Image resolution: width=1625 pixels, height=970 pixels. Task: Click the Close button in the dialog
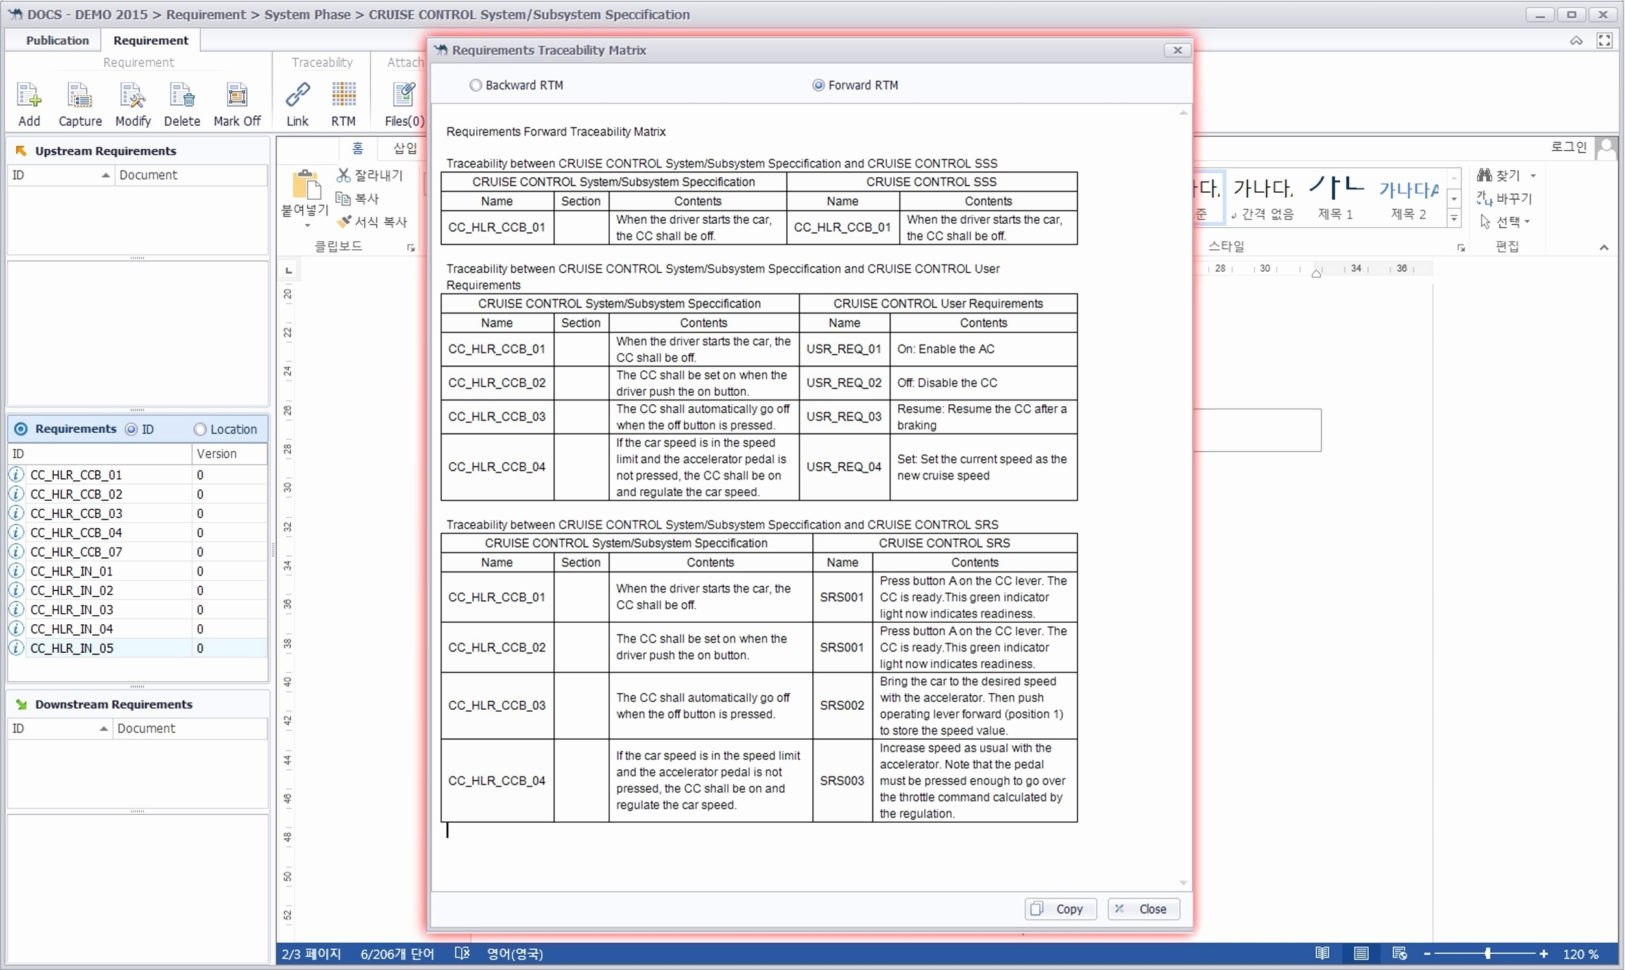[x=1143, y=908]
